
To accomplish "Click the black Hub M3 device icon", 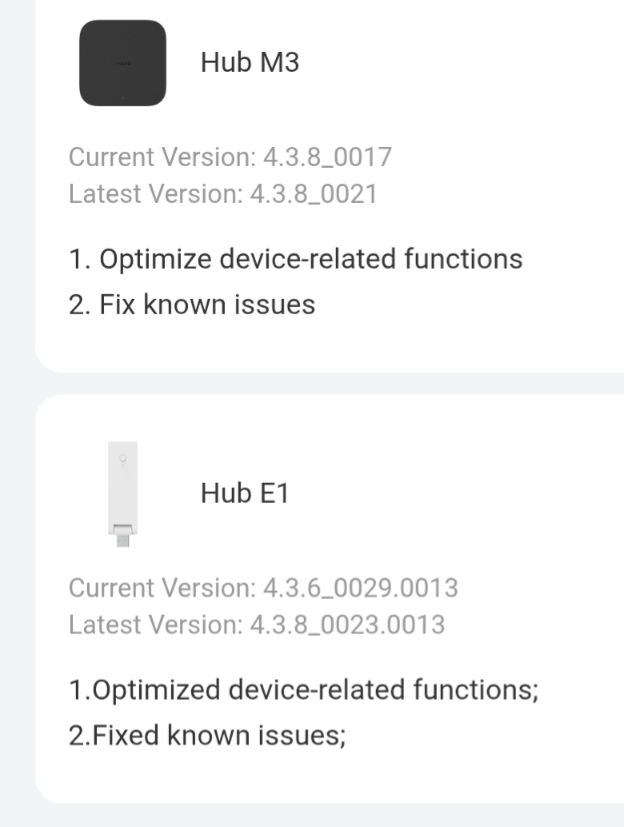I will click(122, 63).
